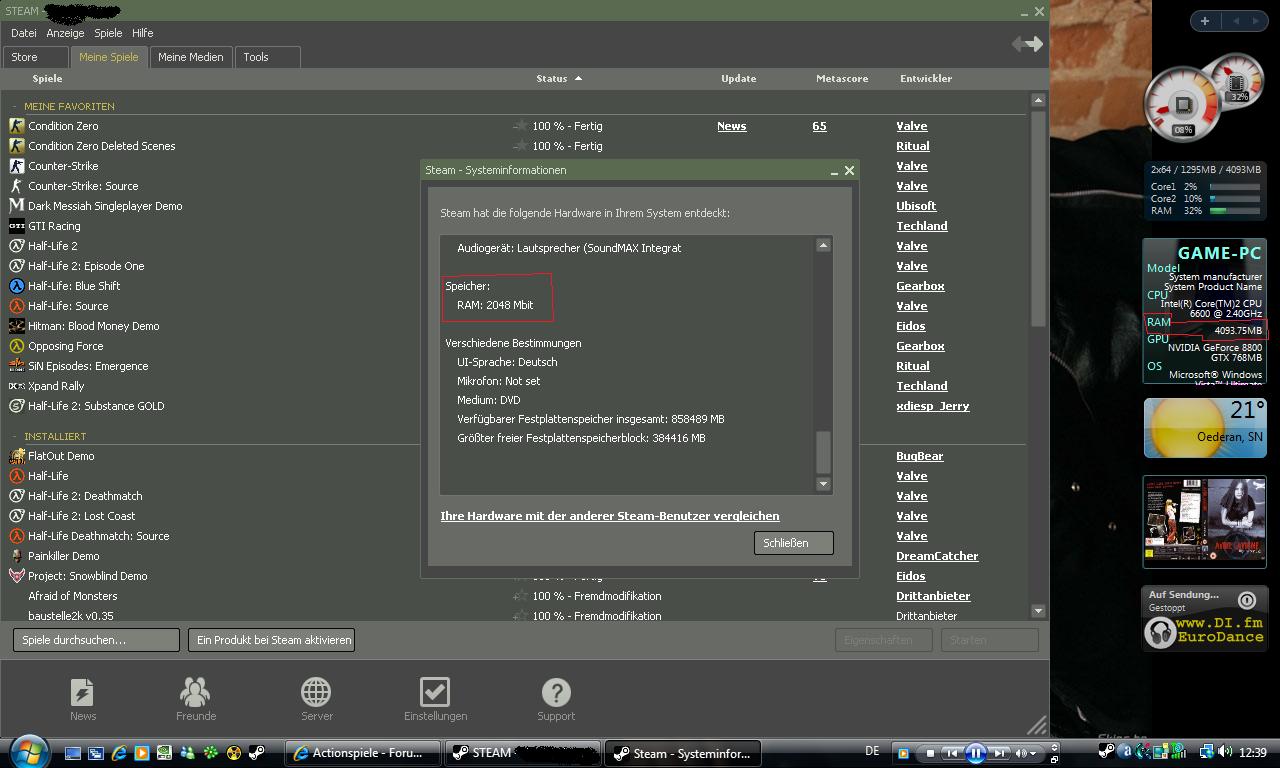1280x768 pixels.
Task: Click the Hitman: Blood Money Demo icon
Action: click(16, 326)
